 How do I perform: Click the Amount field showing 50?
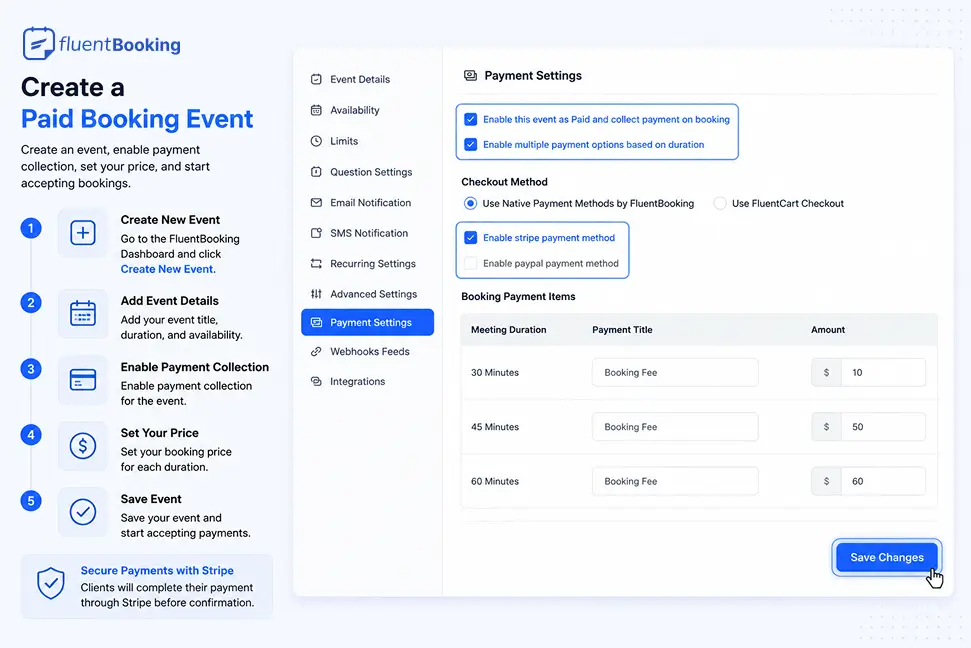pyautogui.click(x=883, y=427)
